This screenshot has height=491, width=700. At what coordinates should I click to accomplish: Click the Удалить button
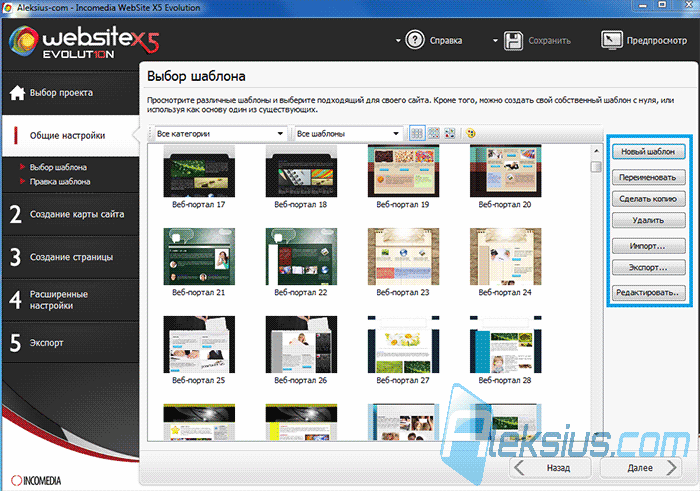coord(648,220)
